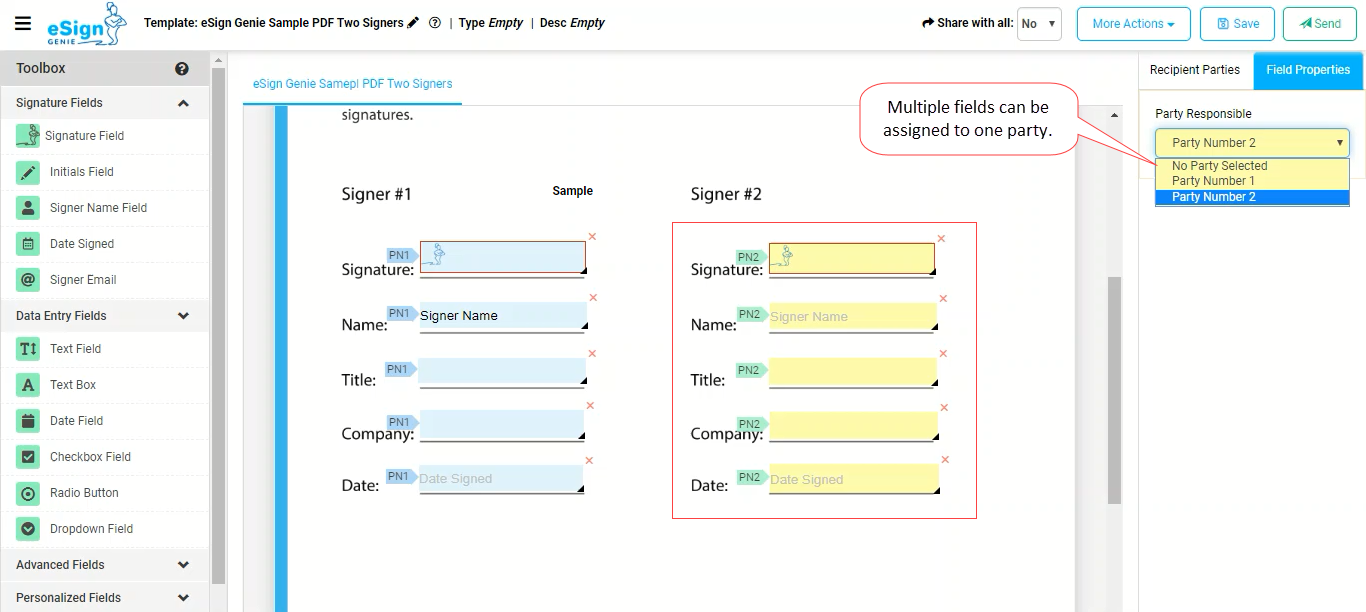This screenshot has width=1366, height=612.
Task: Click the Signer Email toolbox label
Action: (83, 280)
